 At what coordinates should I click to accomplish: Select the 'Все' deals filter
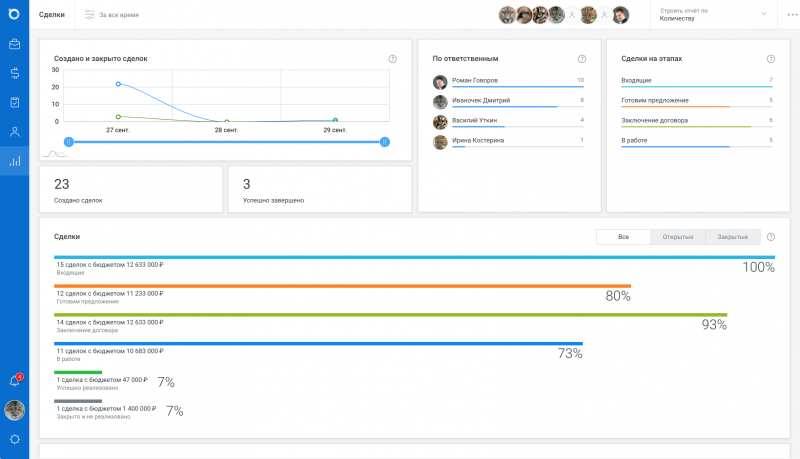click(x=623, y=237)
